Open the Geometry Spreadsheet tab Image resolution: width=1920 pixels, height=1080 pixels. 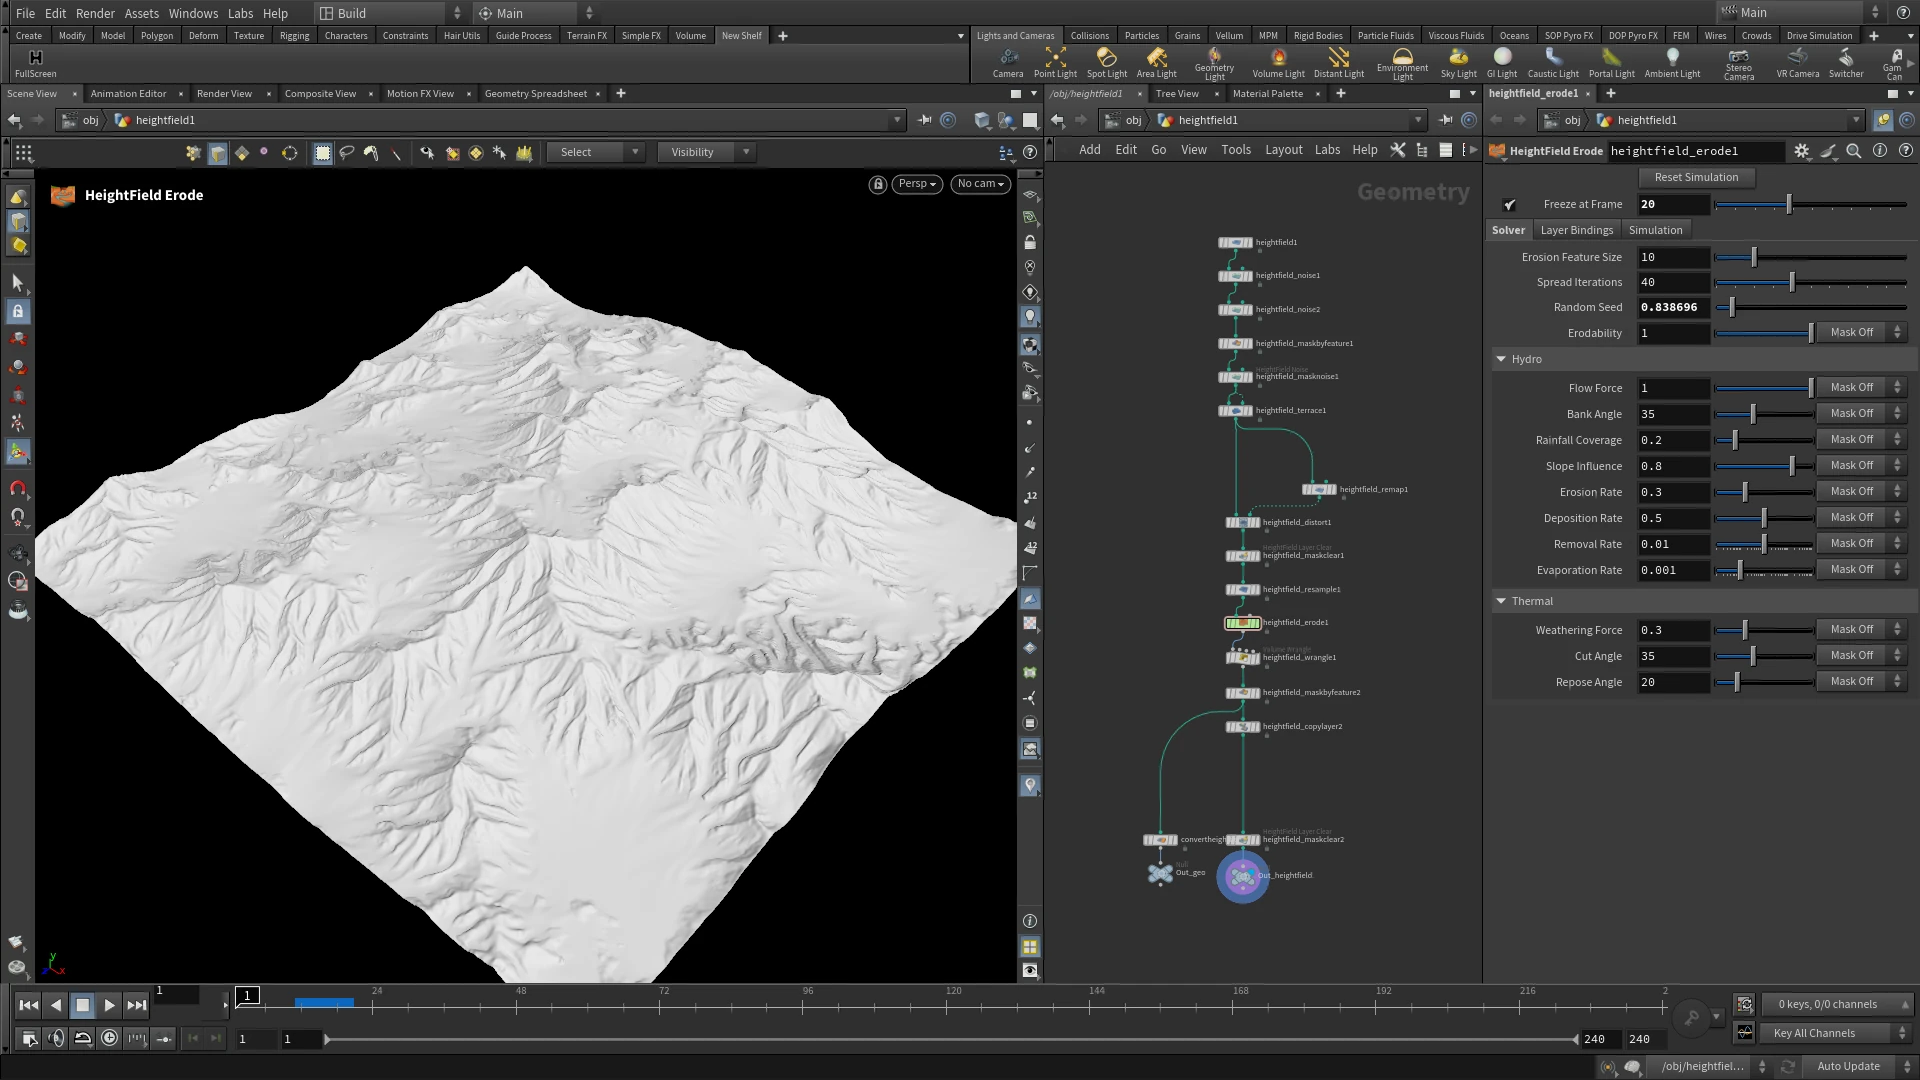pyautogui.click(x=536, y=94)
